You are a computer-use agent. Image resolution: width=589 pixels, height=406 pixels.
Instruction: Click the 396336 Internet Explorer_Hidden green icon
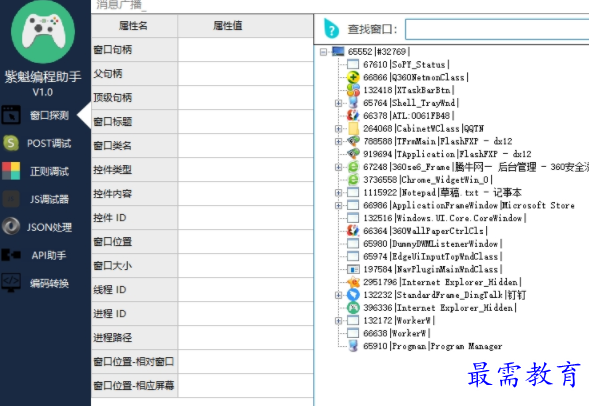[x=353, y=308]
